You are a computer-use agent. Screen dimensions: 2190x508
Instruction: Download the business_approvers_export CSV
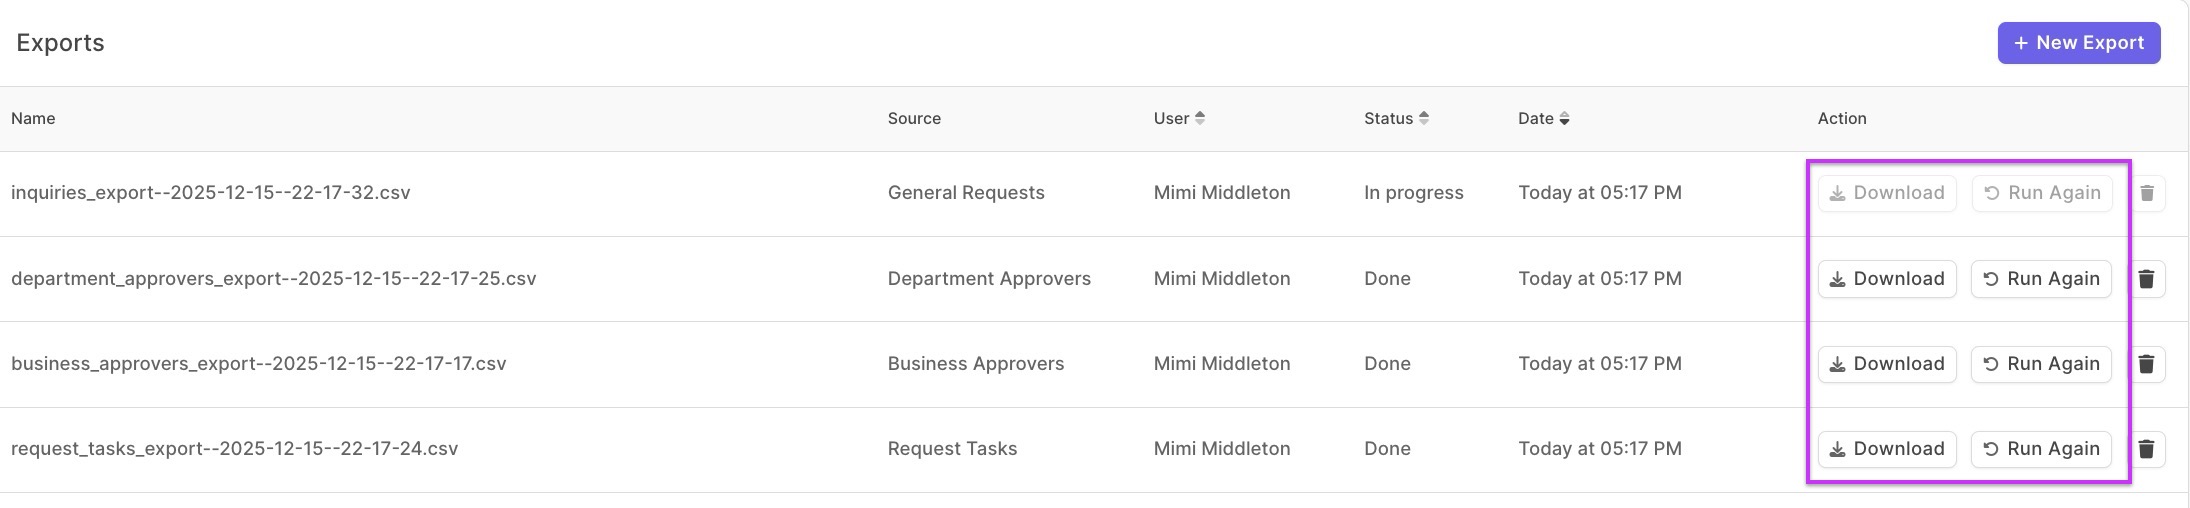click(x=1886, y=364)
